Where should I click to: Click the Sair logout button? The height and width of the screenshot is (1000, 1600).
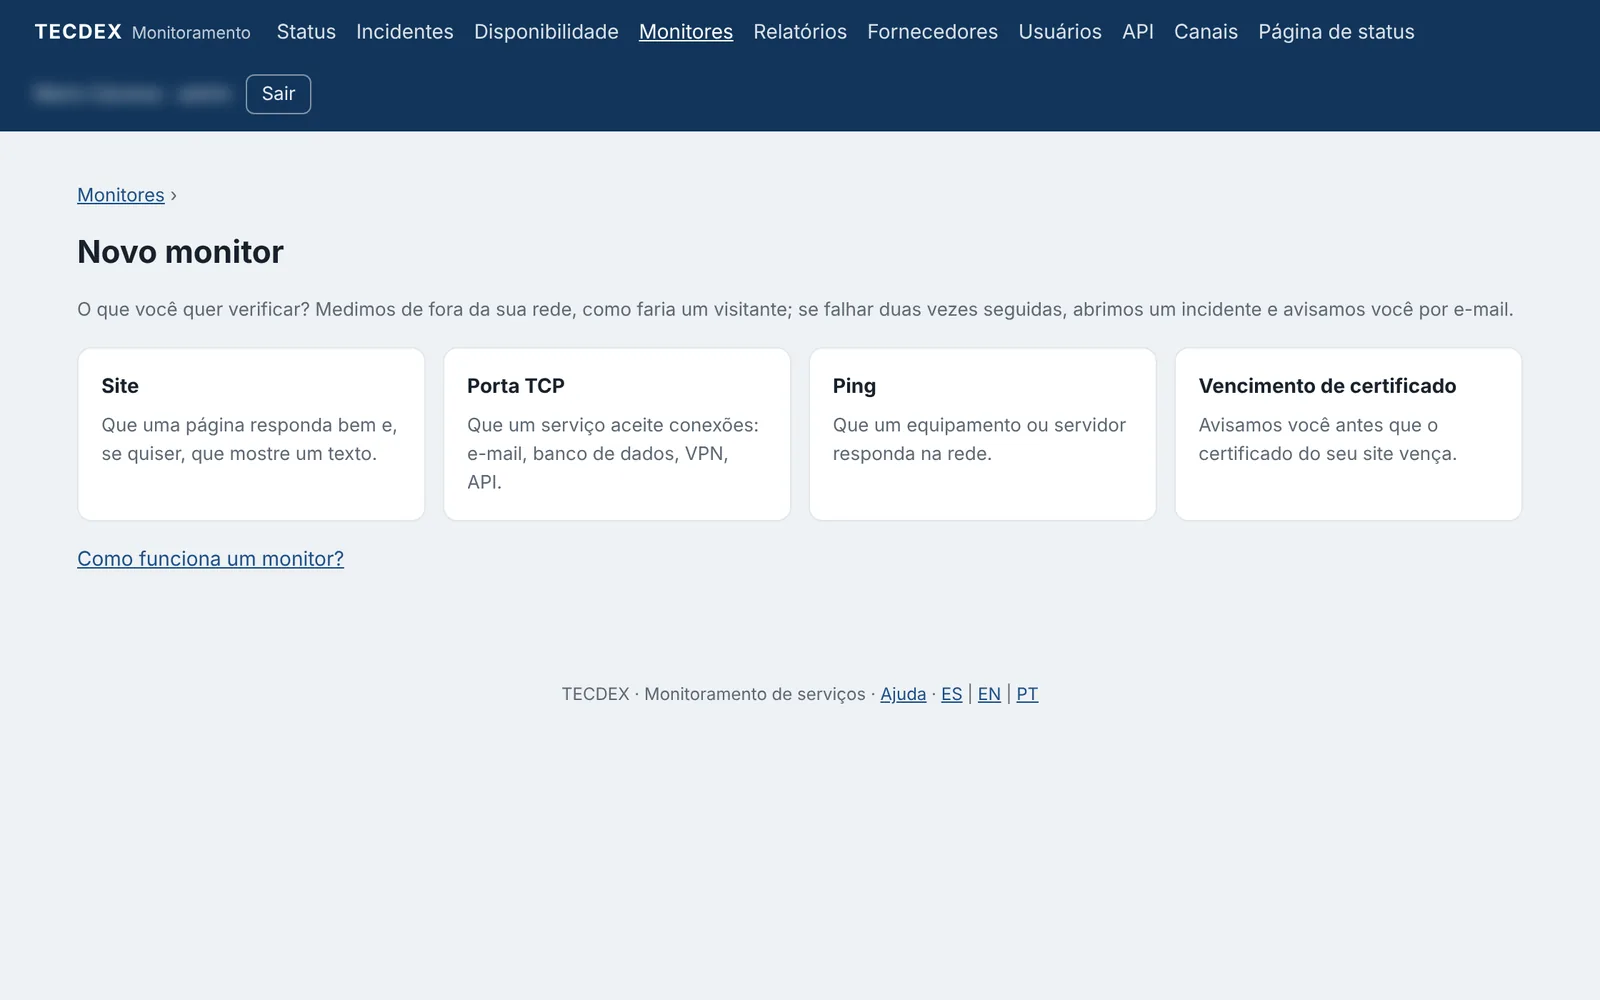pyautogui.click(x=278, y=94)
